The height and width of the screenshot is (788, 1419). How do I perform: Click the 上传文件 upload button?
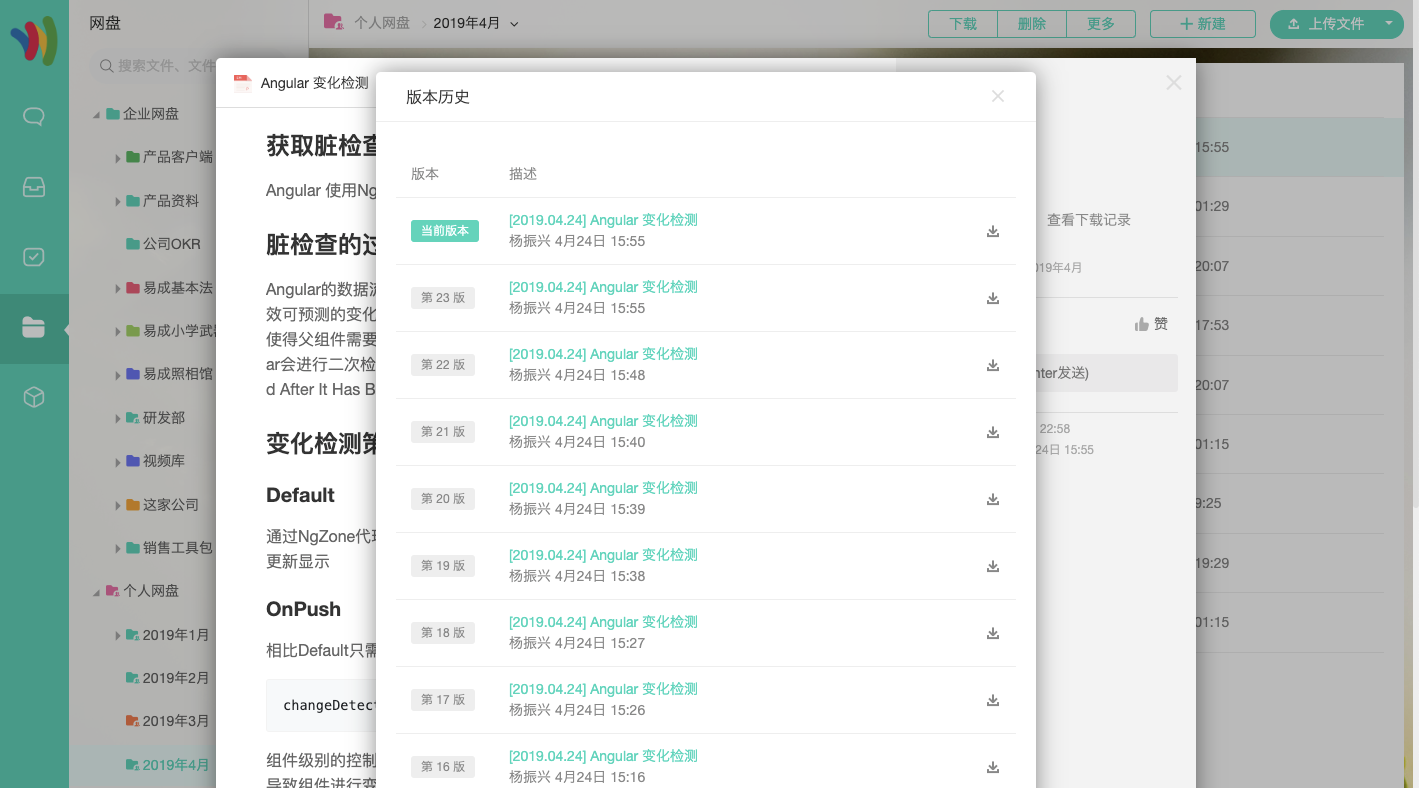click(x=1325, y=24)
